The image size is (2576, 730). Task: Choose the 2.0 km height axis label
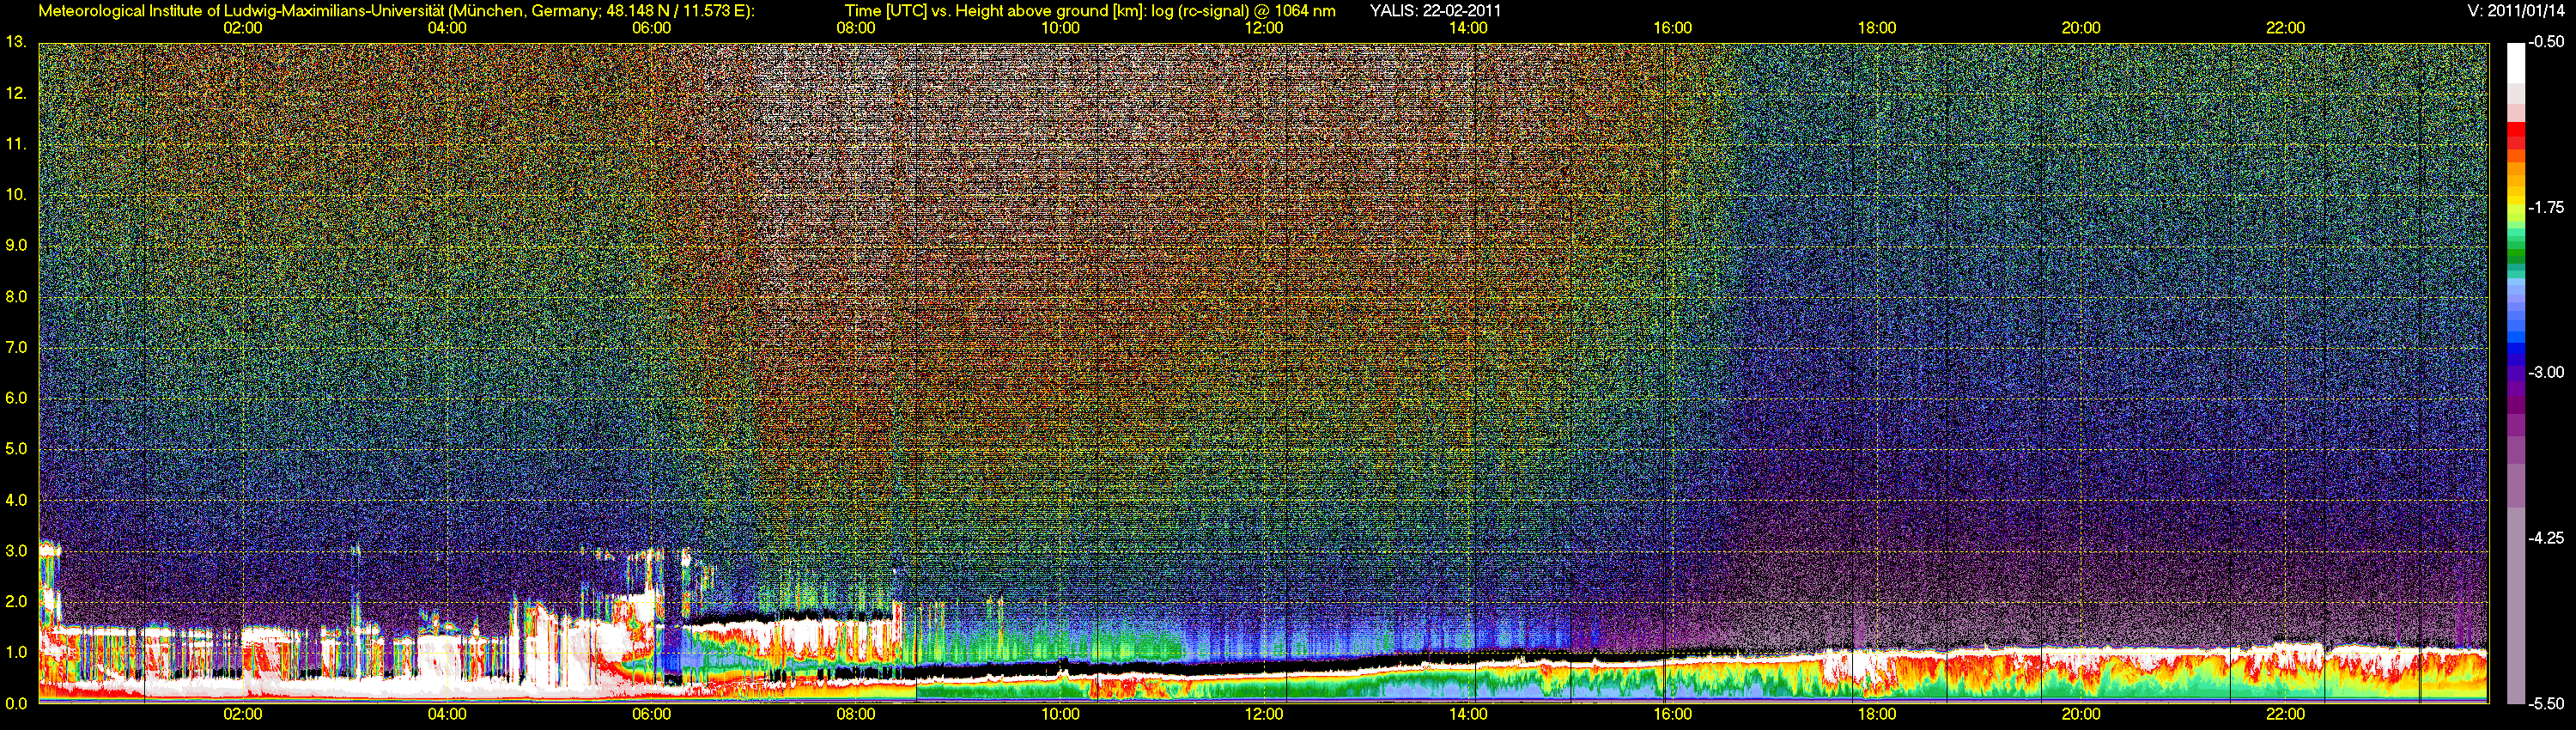coord(16,601)
